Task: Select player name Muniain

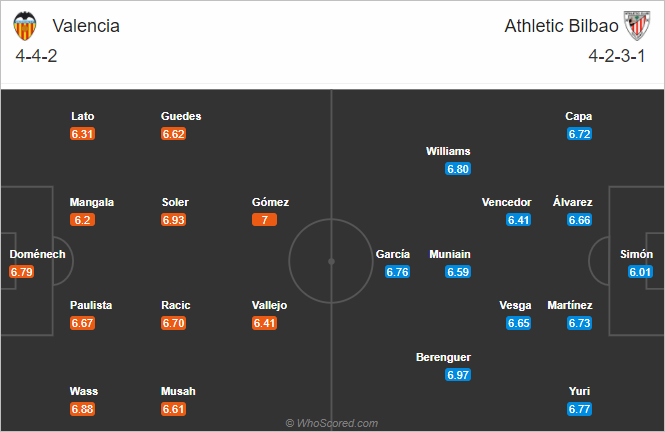Action: pos(450,254)
